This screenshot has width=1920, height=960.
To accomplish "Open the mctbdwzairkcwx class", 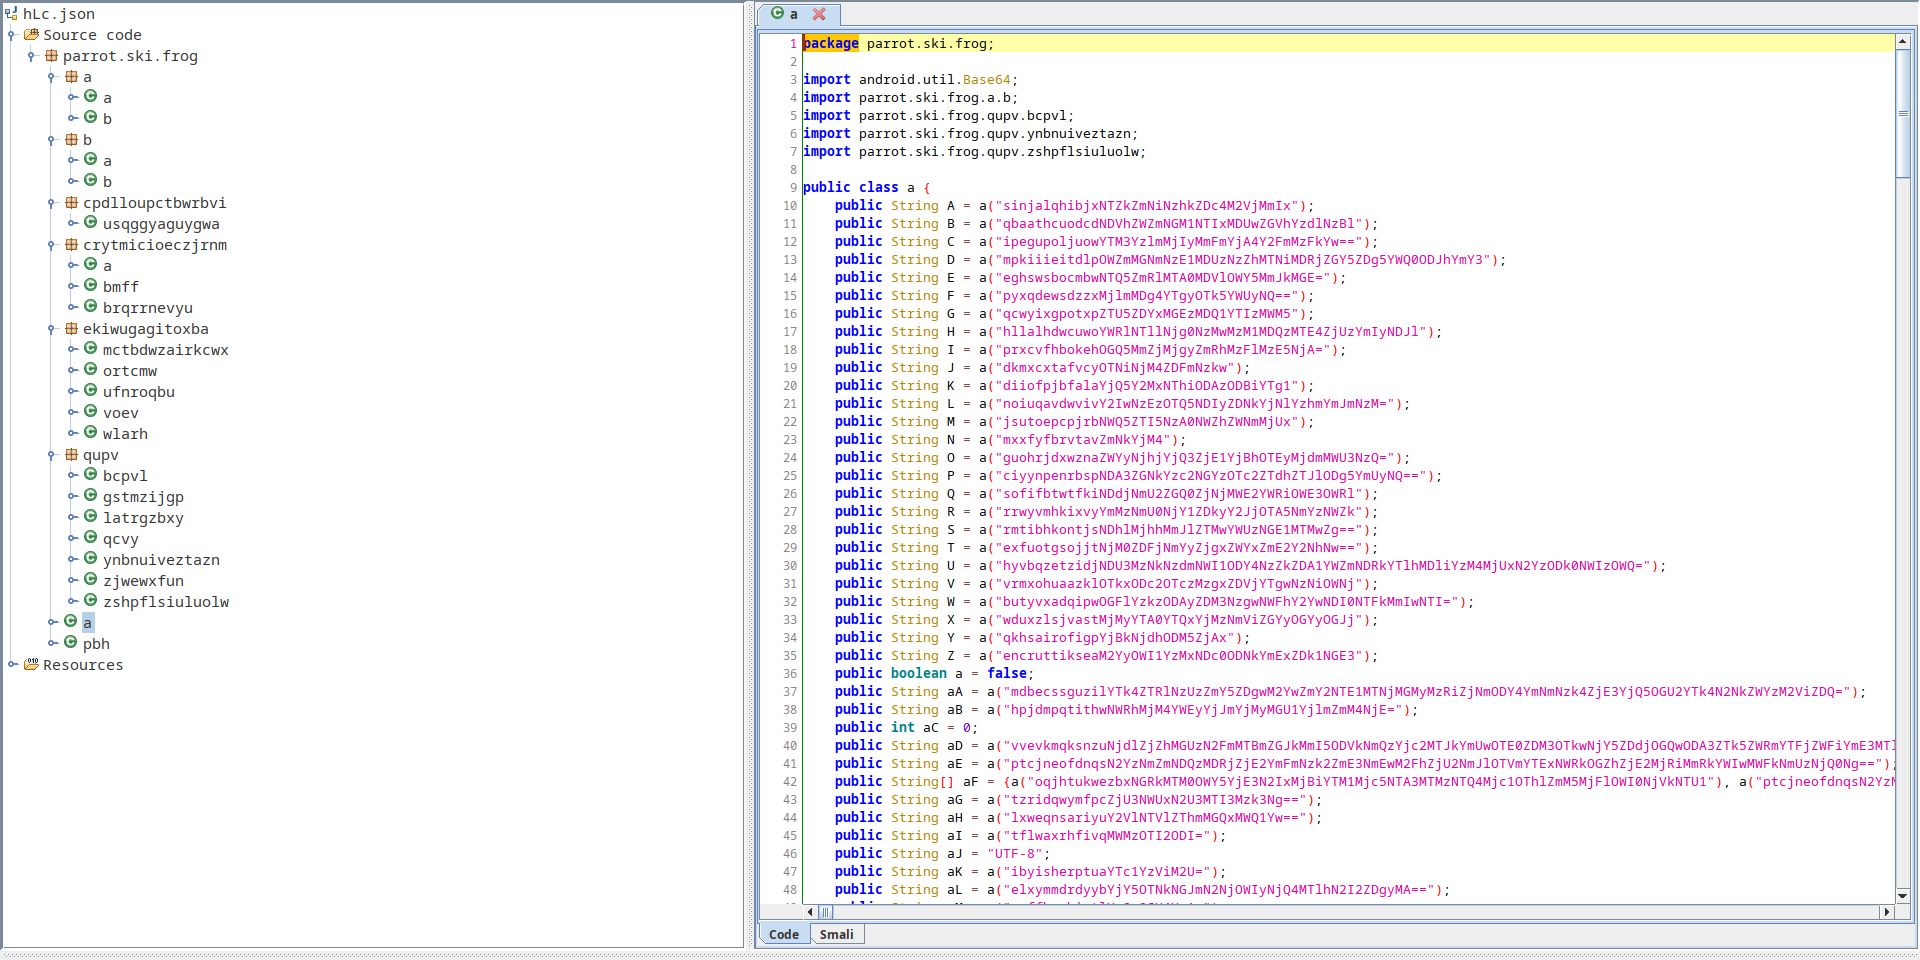I will point(166,350).
